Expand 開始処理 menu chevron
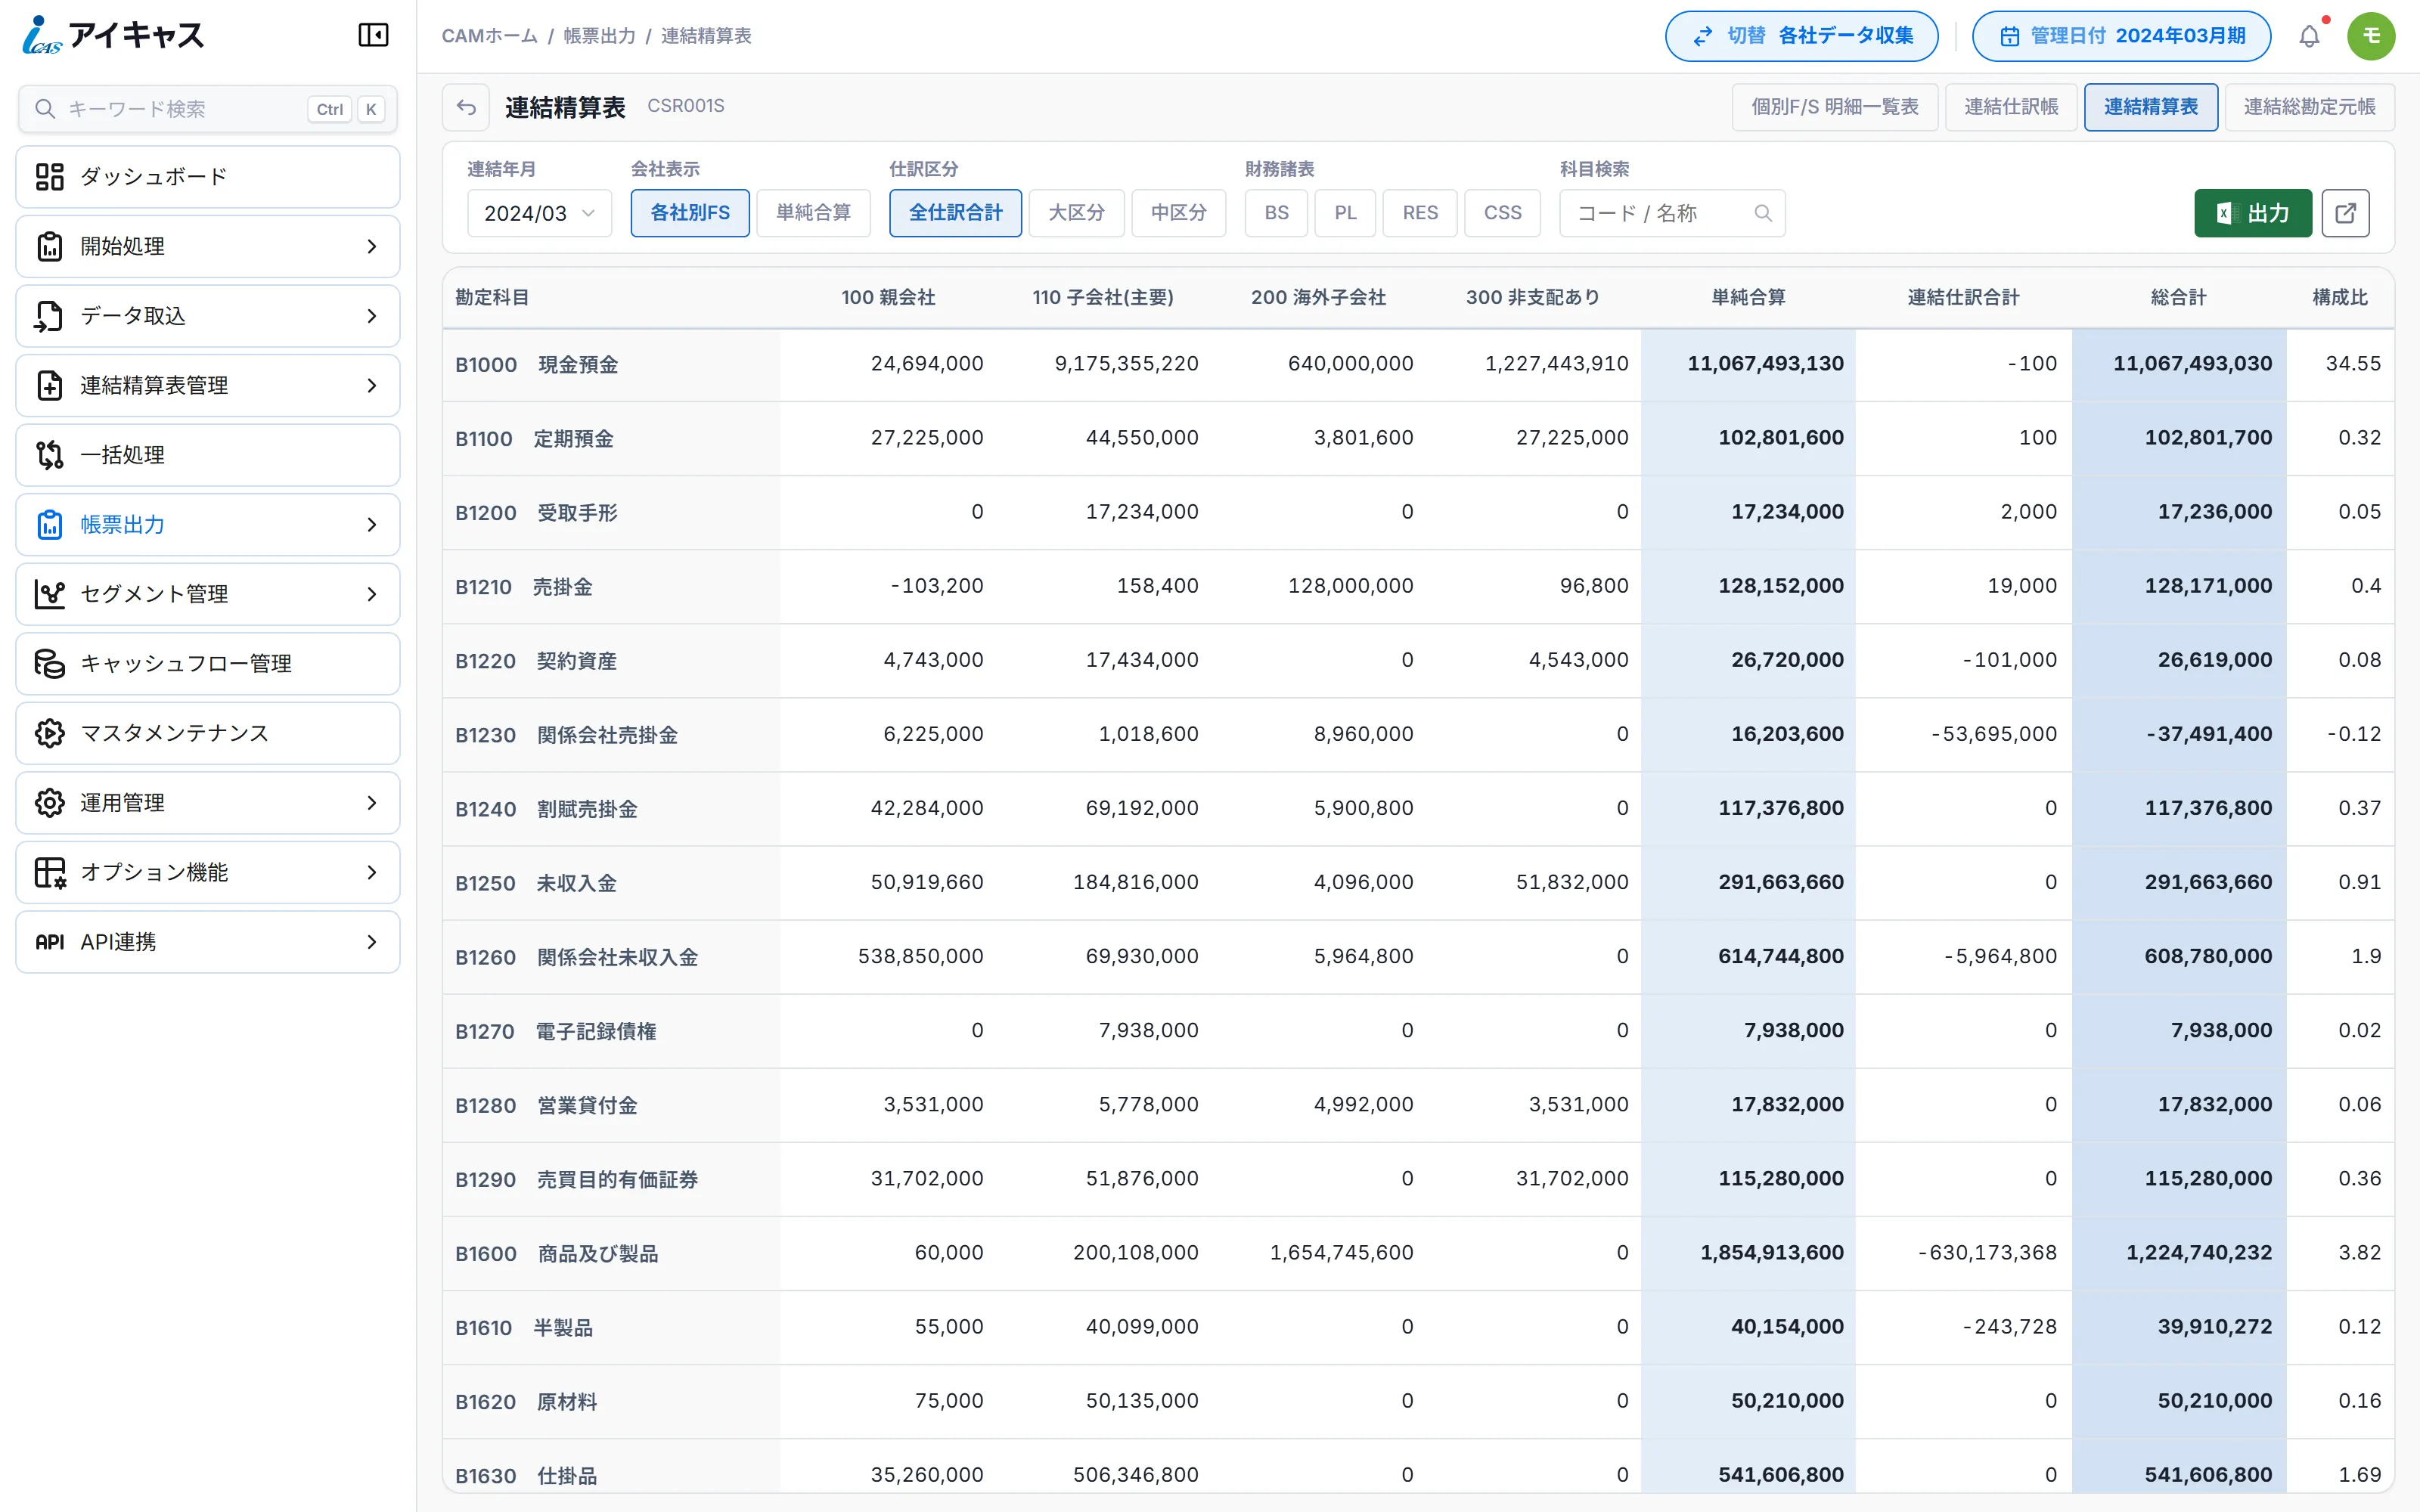The height and width of the screenshot is (1512, 2420). coord(372,246)
